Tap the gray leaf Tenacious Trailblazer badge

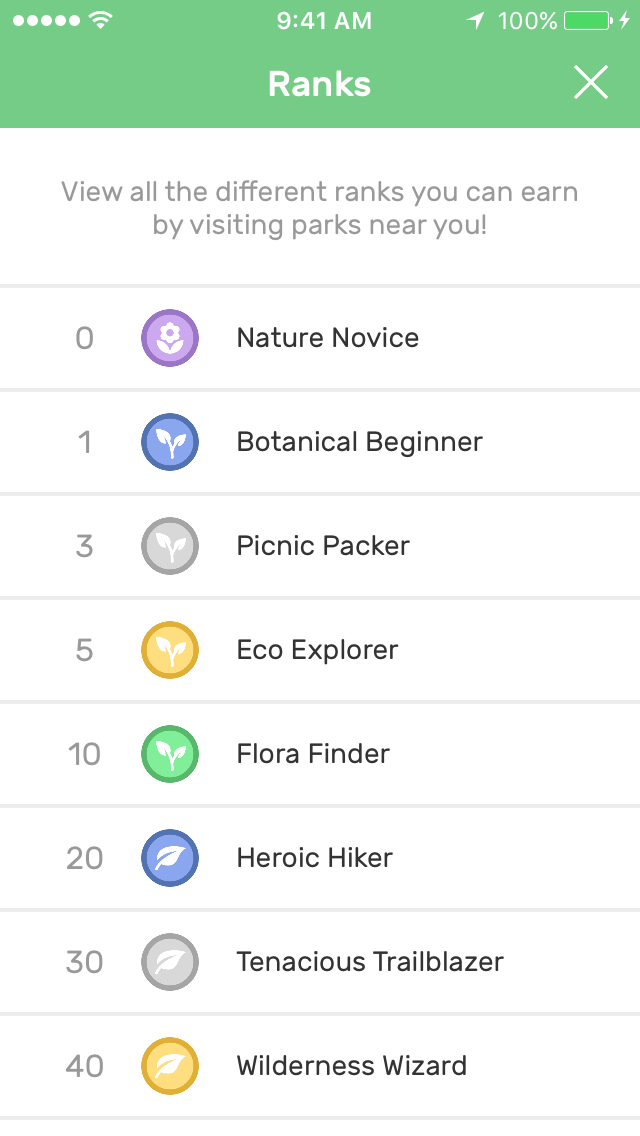[x=170, y=962]
